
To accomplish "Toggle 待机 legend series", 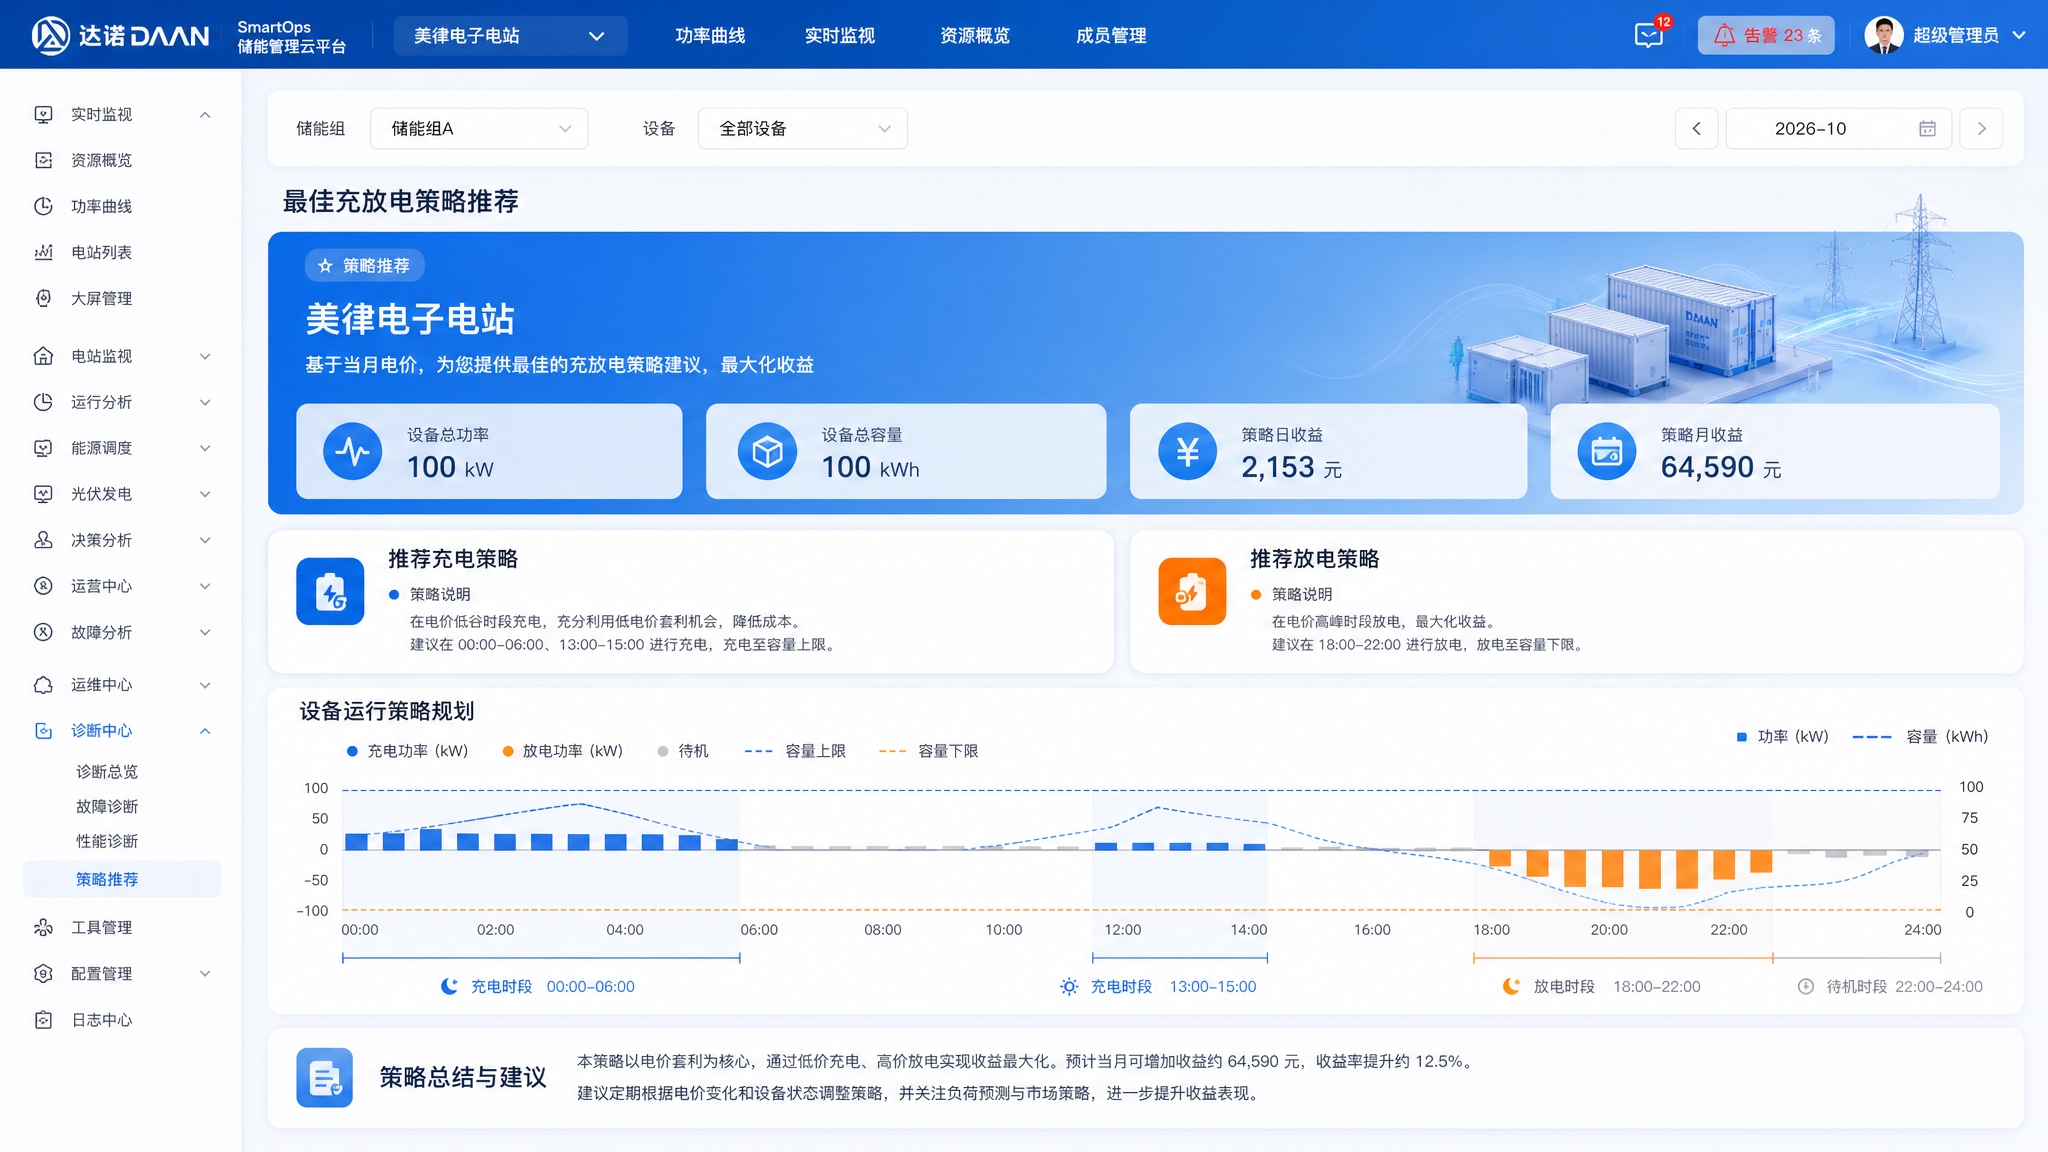I will point(683,751).
